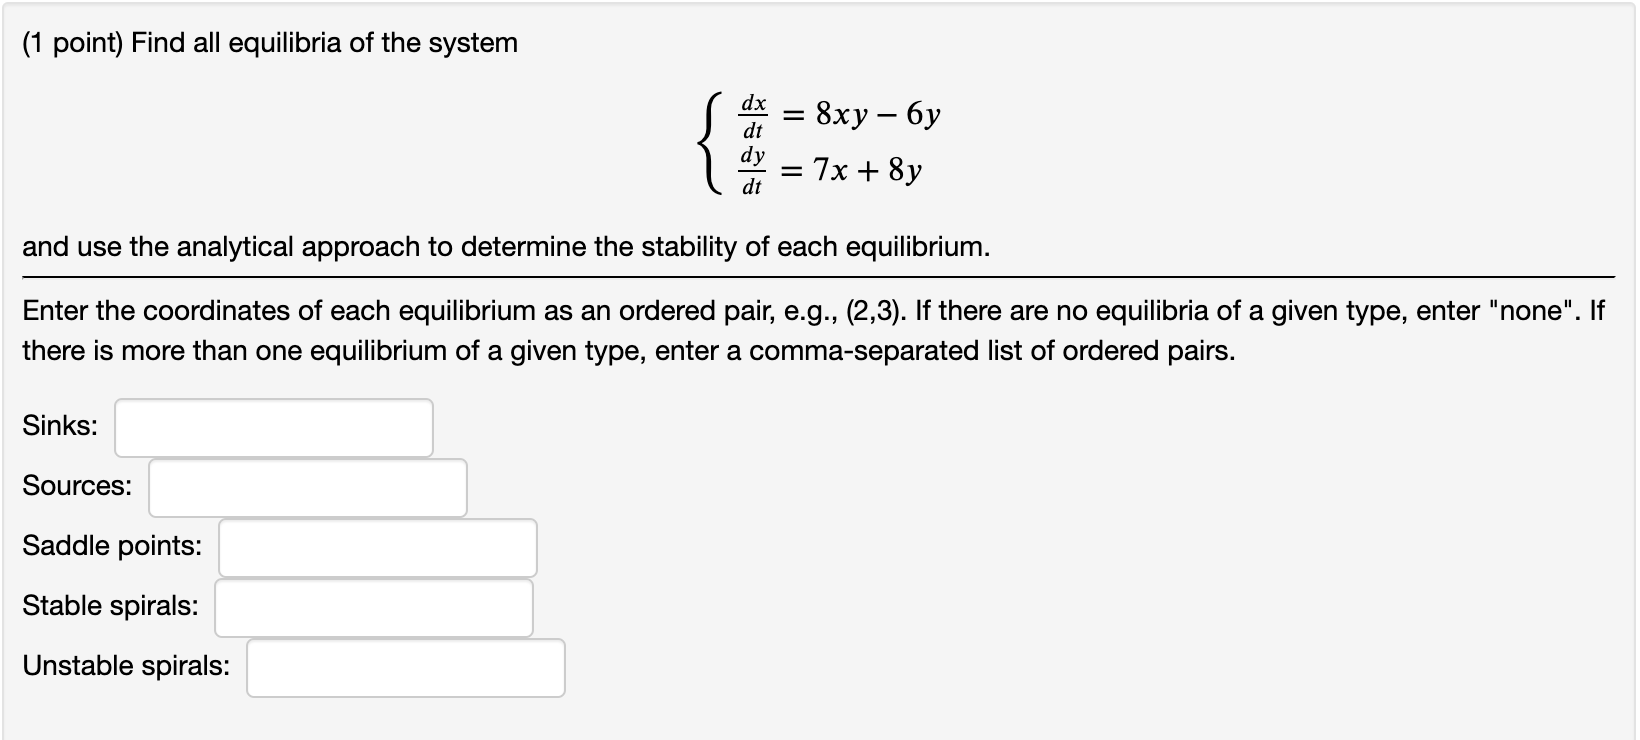Image resolution: width=1640 pixels, height=740 pixels.
Task: Click the curly brace of the system
Action: coord(711,140)
